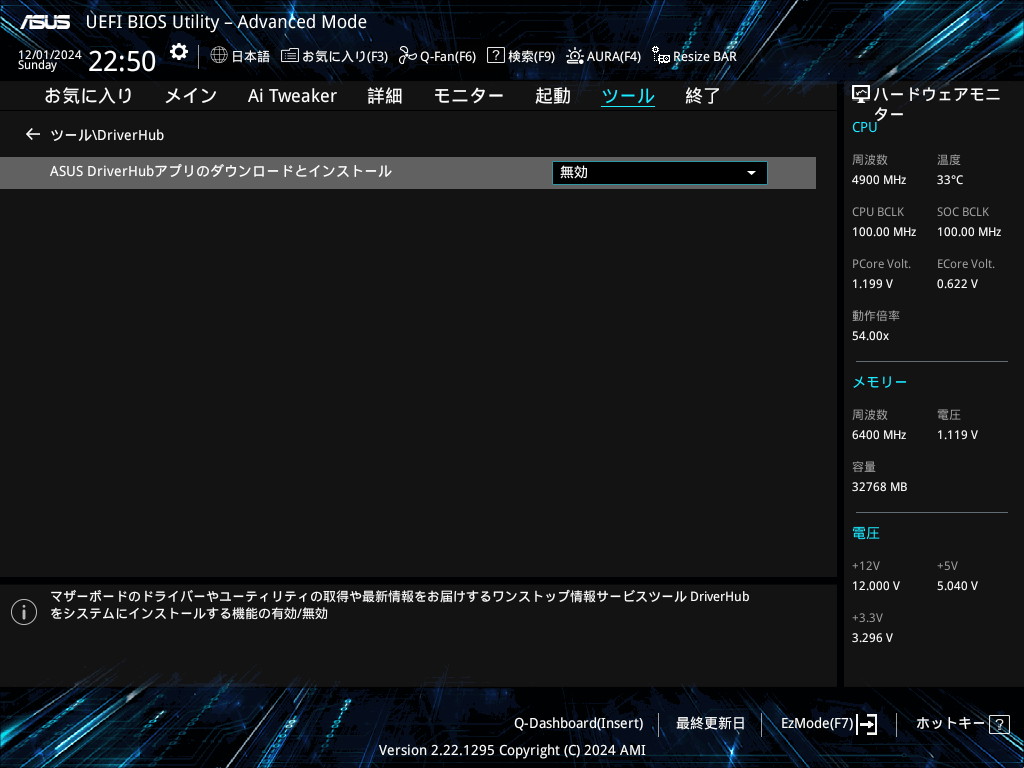
Task: Select the ASUS DriverHub install setting row
Action: pos(408,173)
